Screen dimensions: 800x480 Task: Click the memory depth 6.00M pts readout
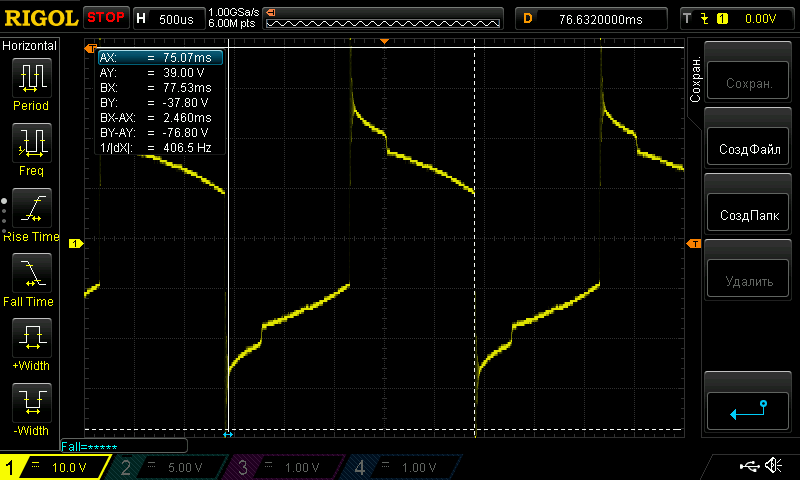click(232, 23)
